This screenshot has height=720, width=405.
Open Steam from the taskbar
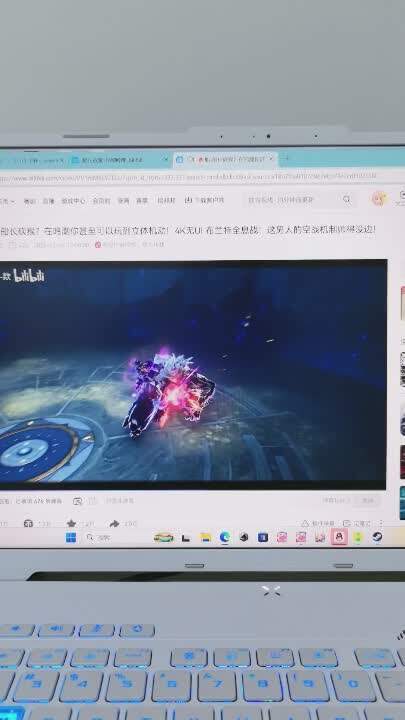point(377,536)
